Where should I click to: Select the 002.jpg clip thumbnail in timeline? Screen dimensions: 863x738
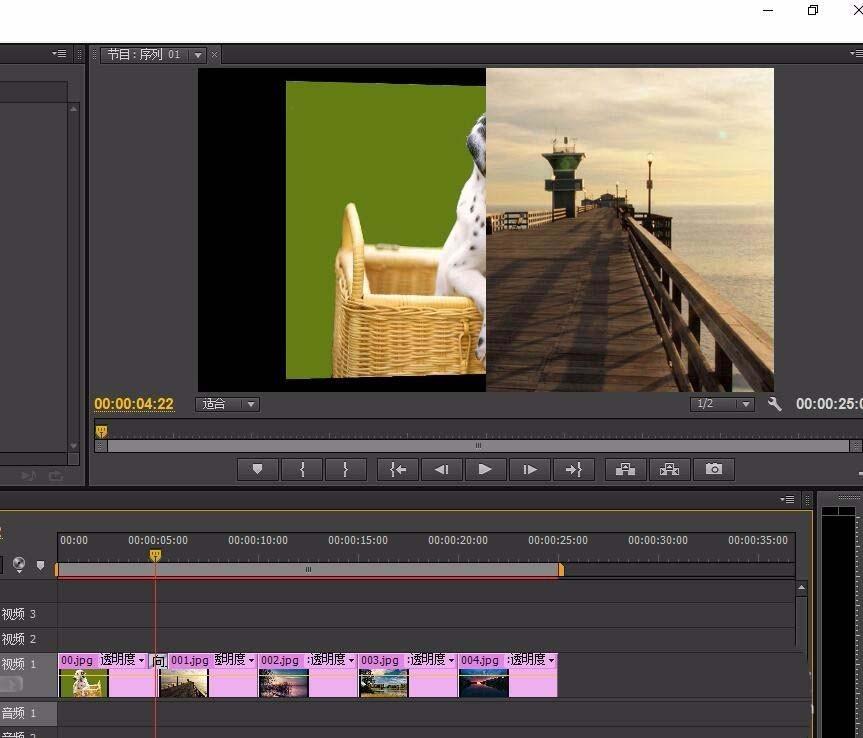click(x=283, y=683)
